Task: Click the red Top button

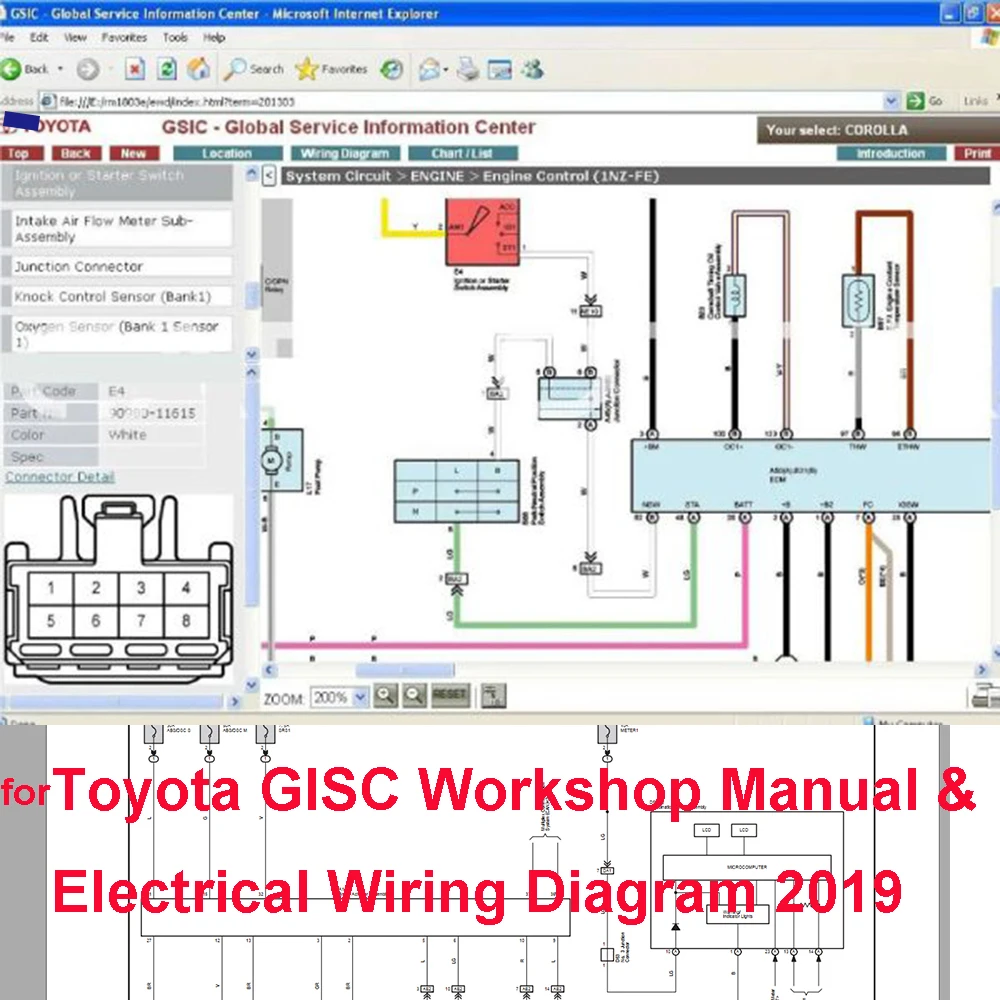Action: pyautogui.click(x=21, y=153)
